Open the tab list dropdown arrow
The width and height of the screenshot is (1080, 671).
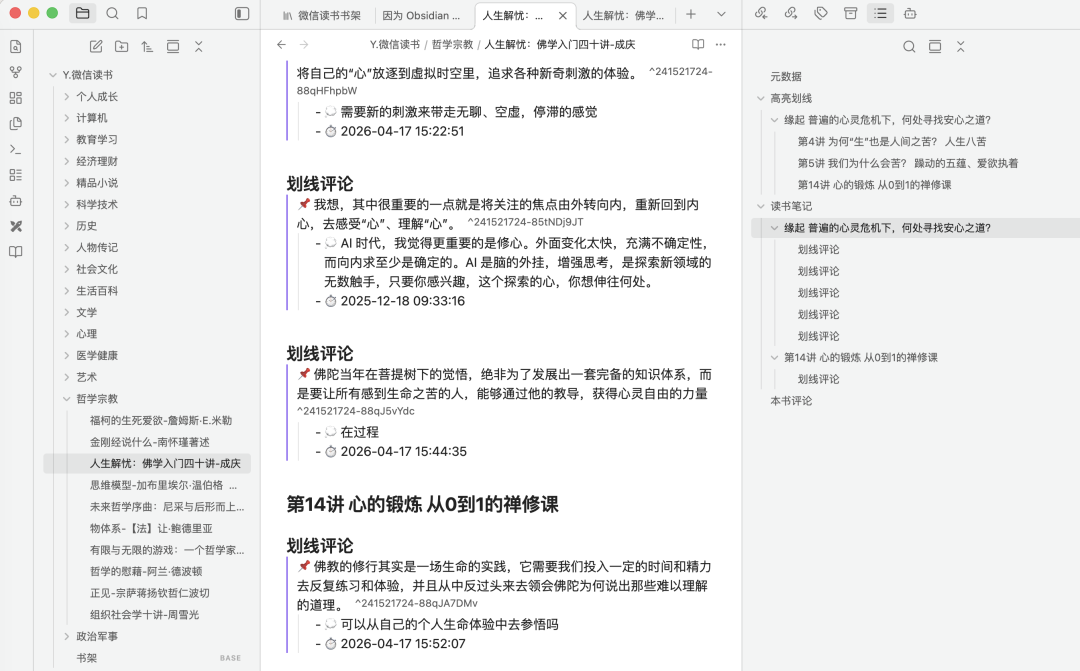coord(721,14)
